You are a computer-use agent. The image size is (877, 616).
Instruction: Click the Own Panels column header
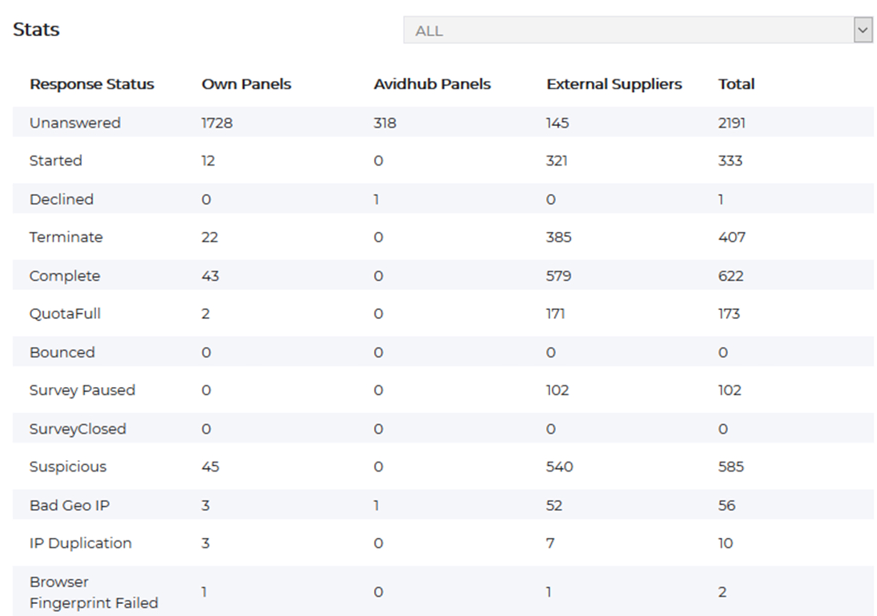tap(246, 84)
